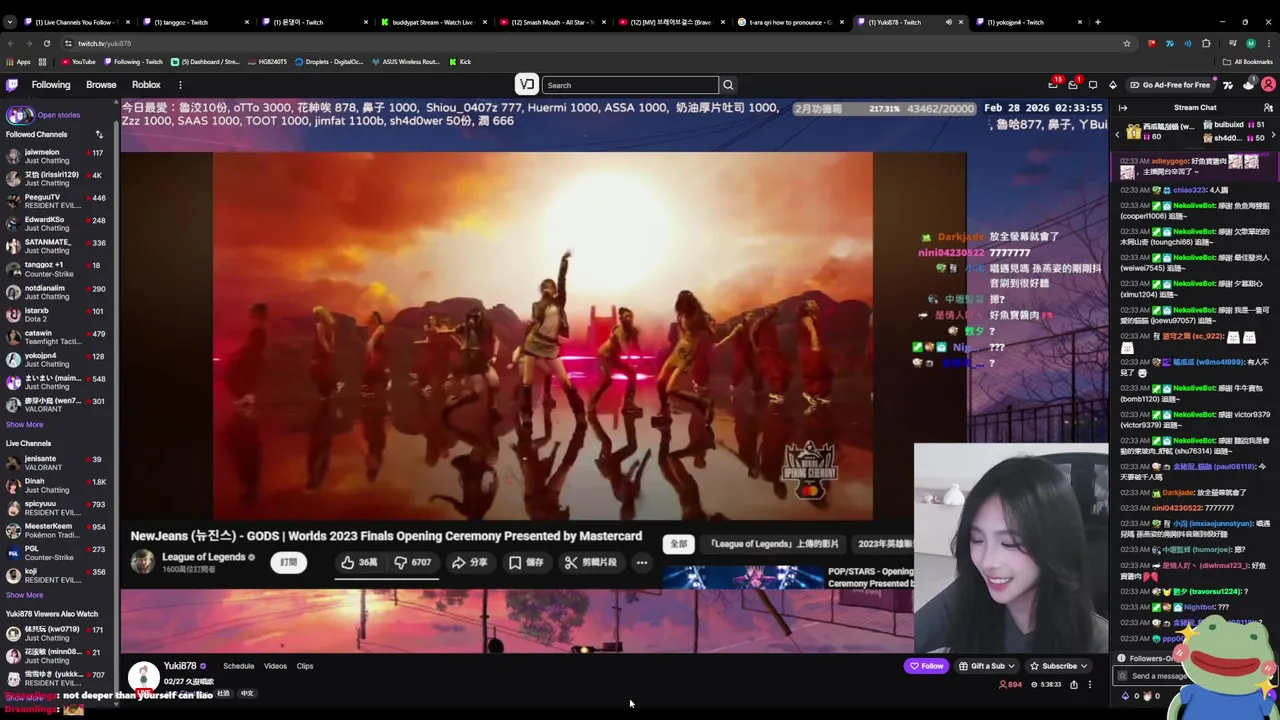
Task: Open a new browser tab with plus
Action: 1097,22
